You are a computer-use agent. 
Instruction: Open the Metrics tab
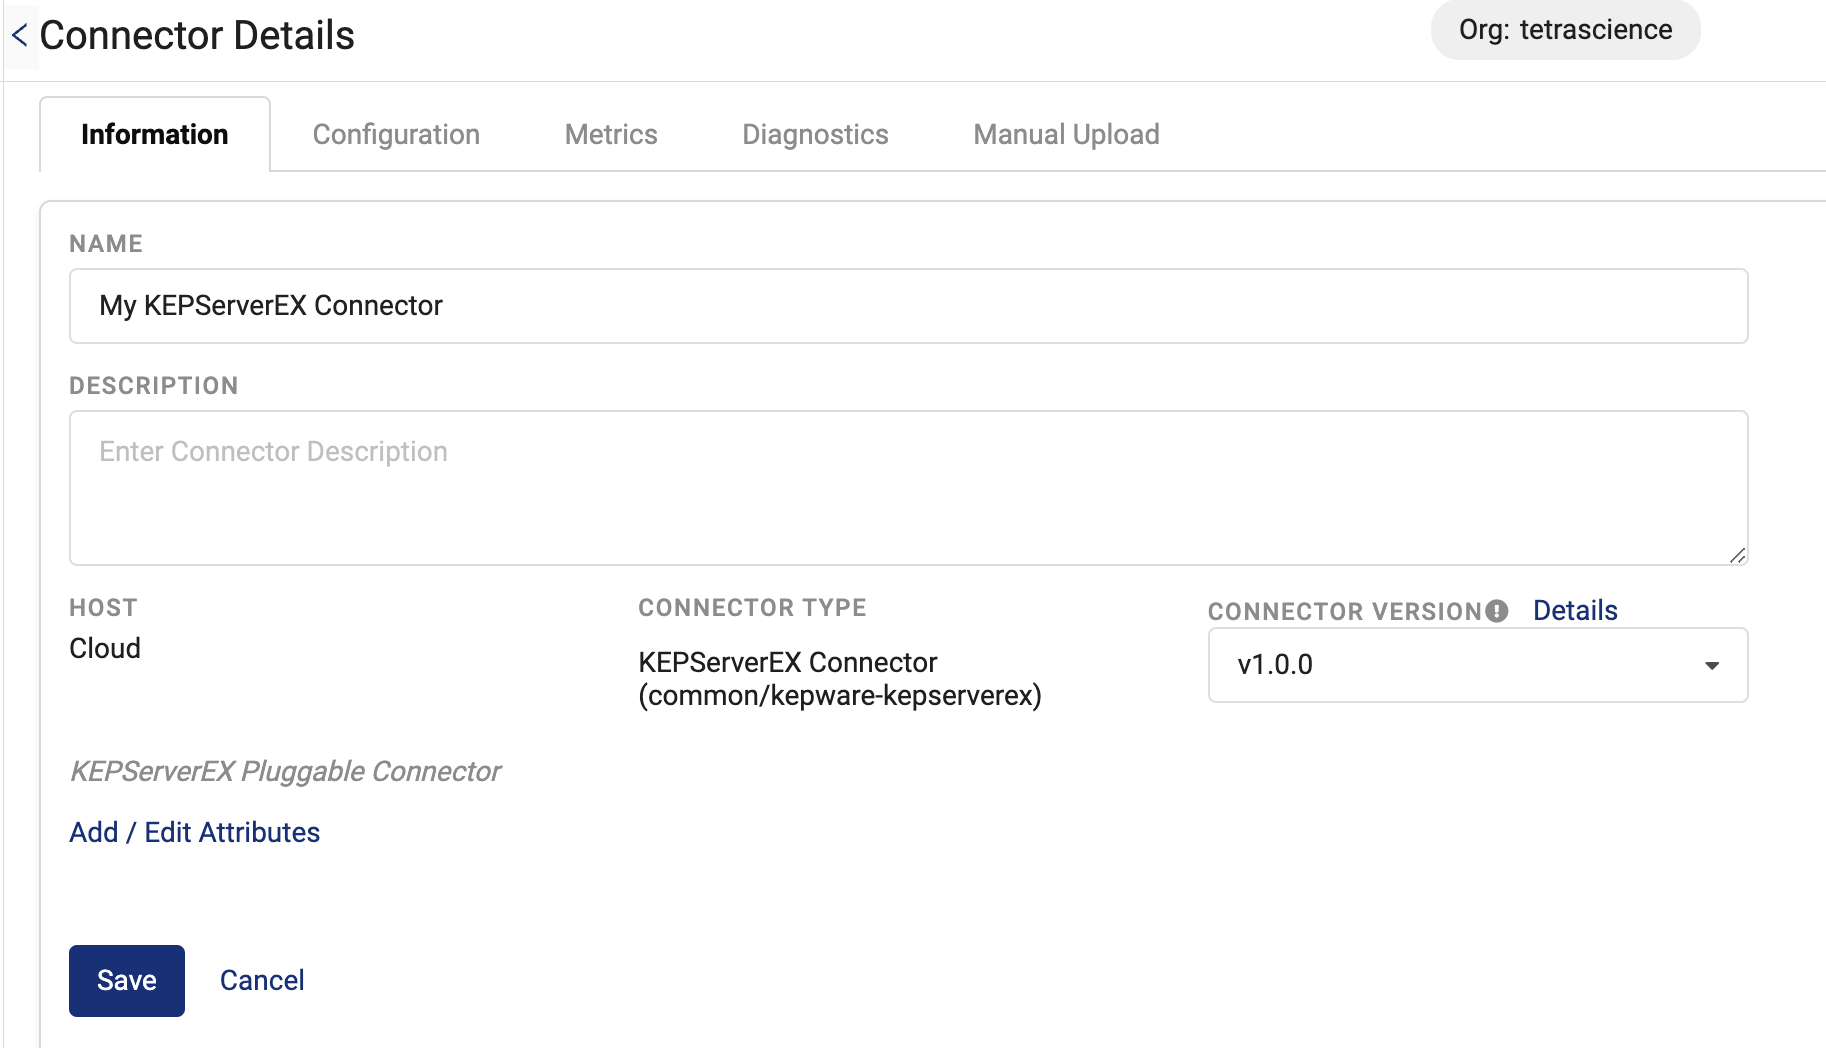click(x=611, y=134)
